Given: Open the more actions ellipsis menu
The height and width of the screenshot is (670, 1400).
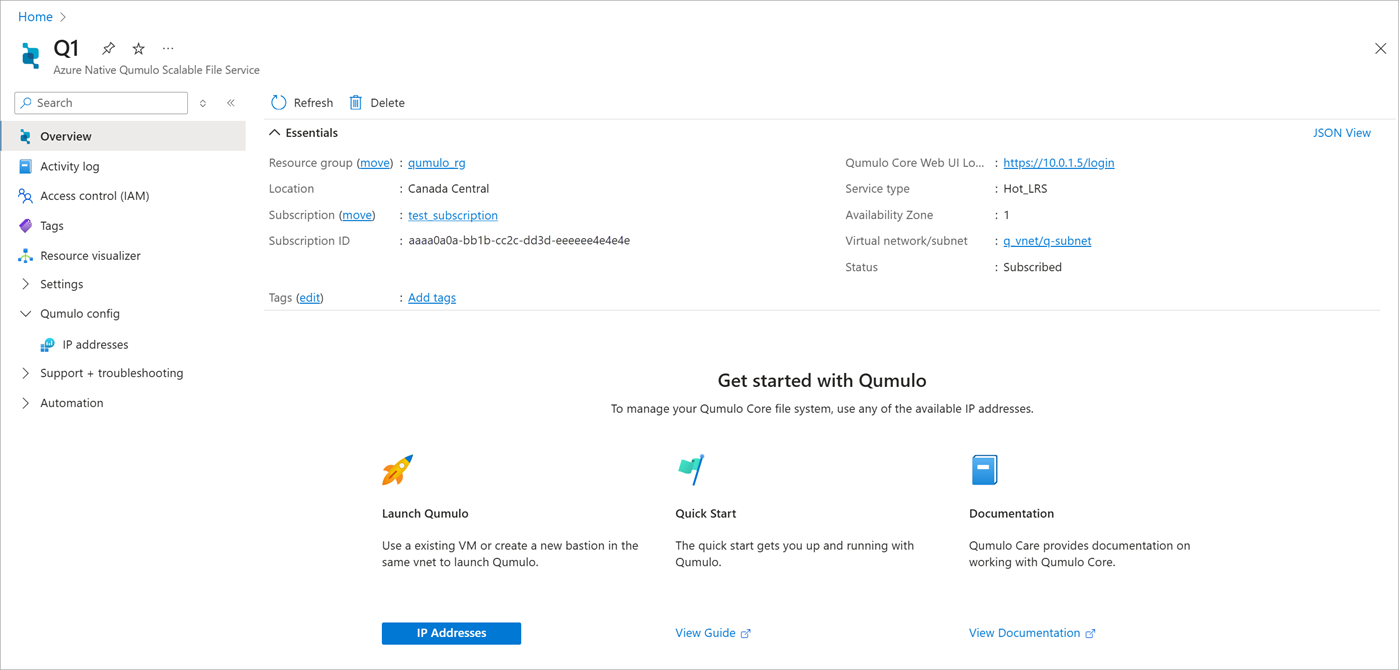Looking at the screenshot, I should click(168, 47).
